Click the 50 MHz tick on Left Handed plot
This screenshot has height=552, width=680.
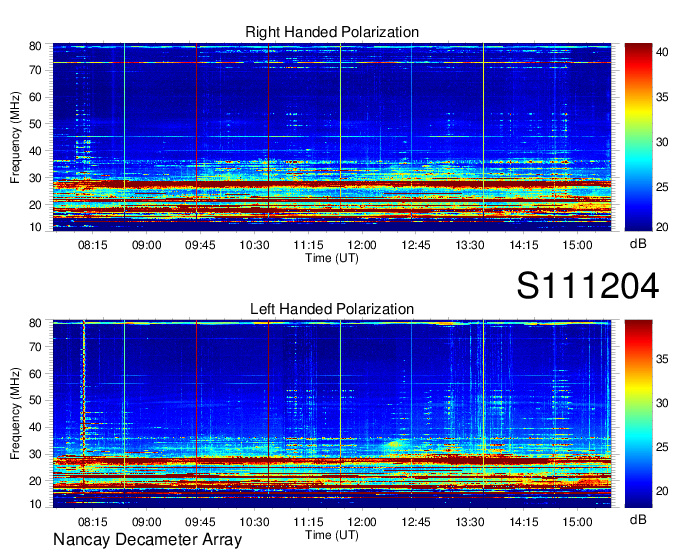click(35, 400)
